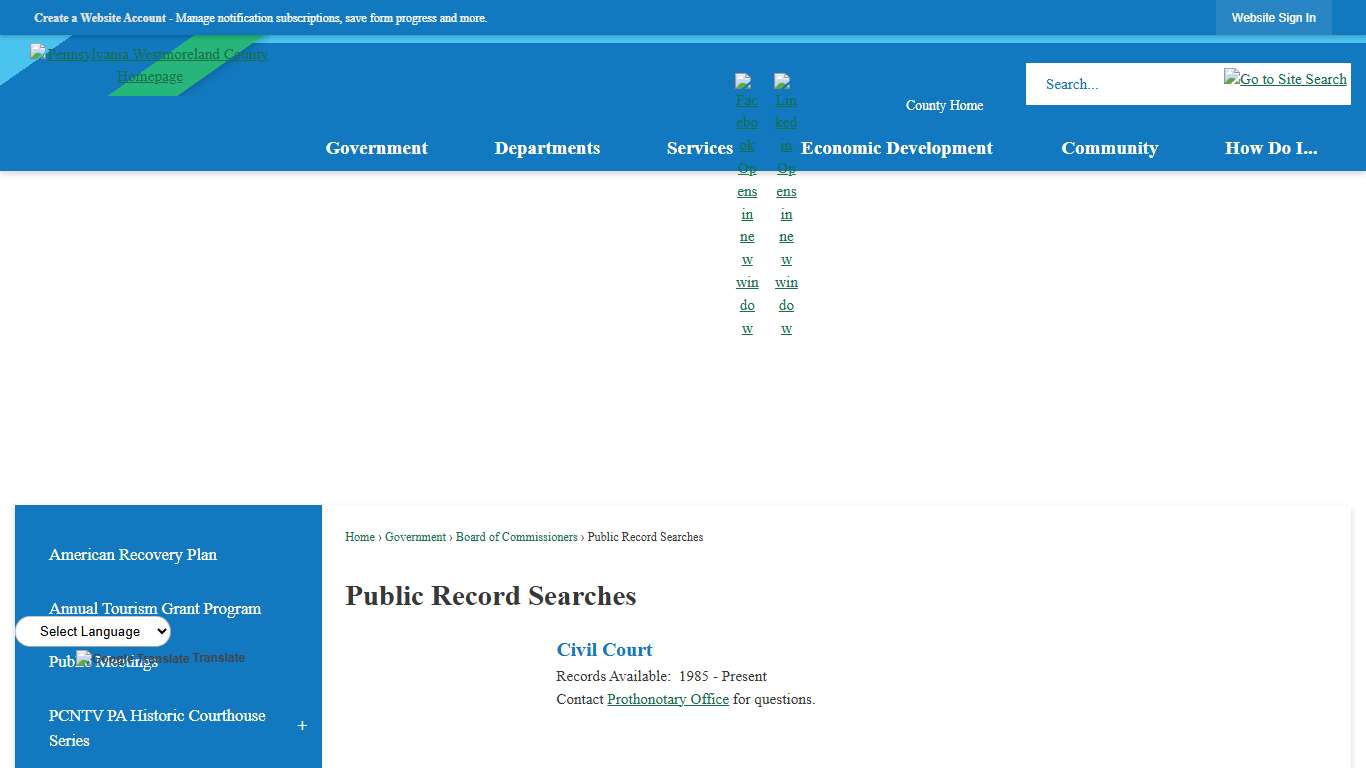Open the Prothonotary Office link

coord(668,699)
